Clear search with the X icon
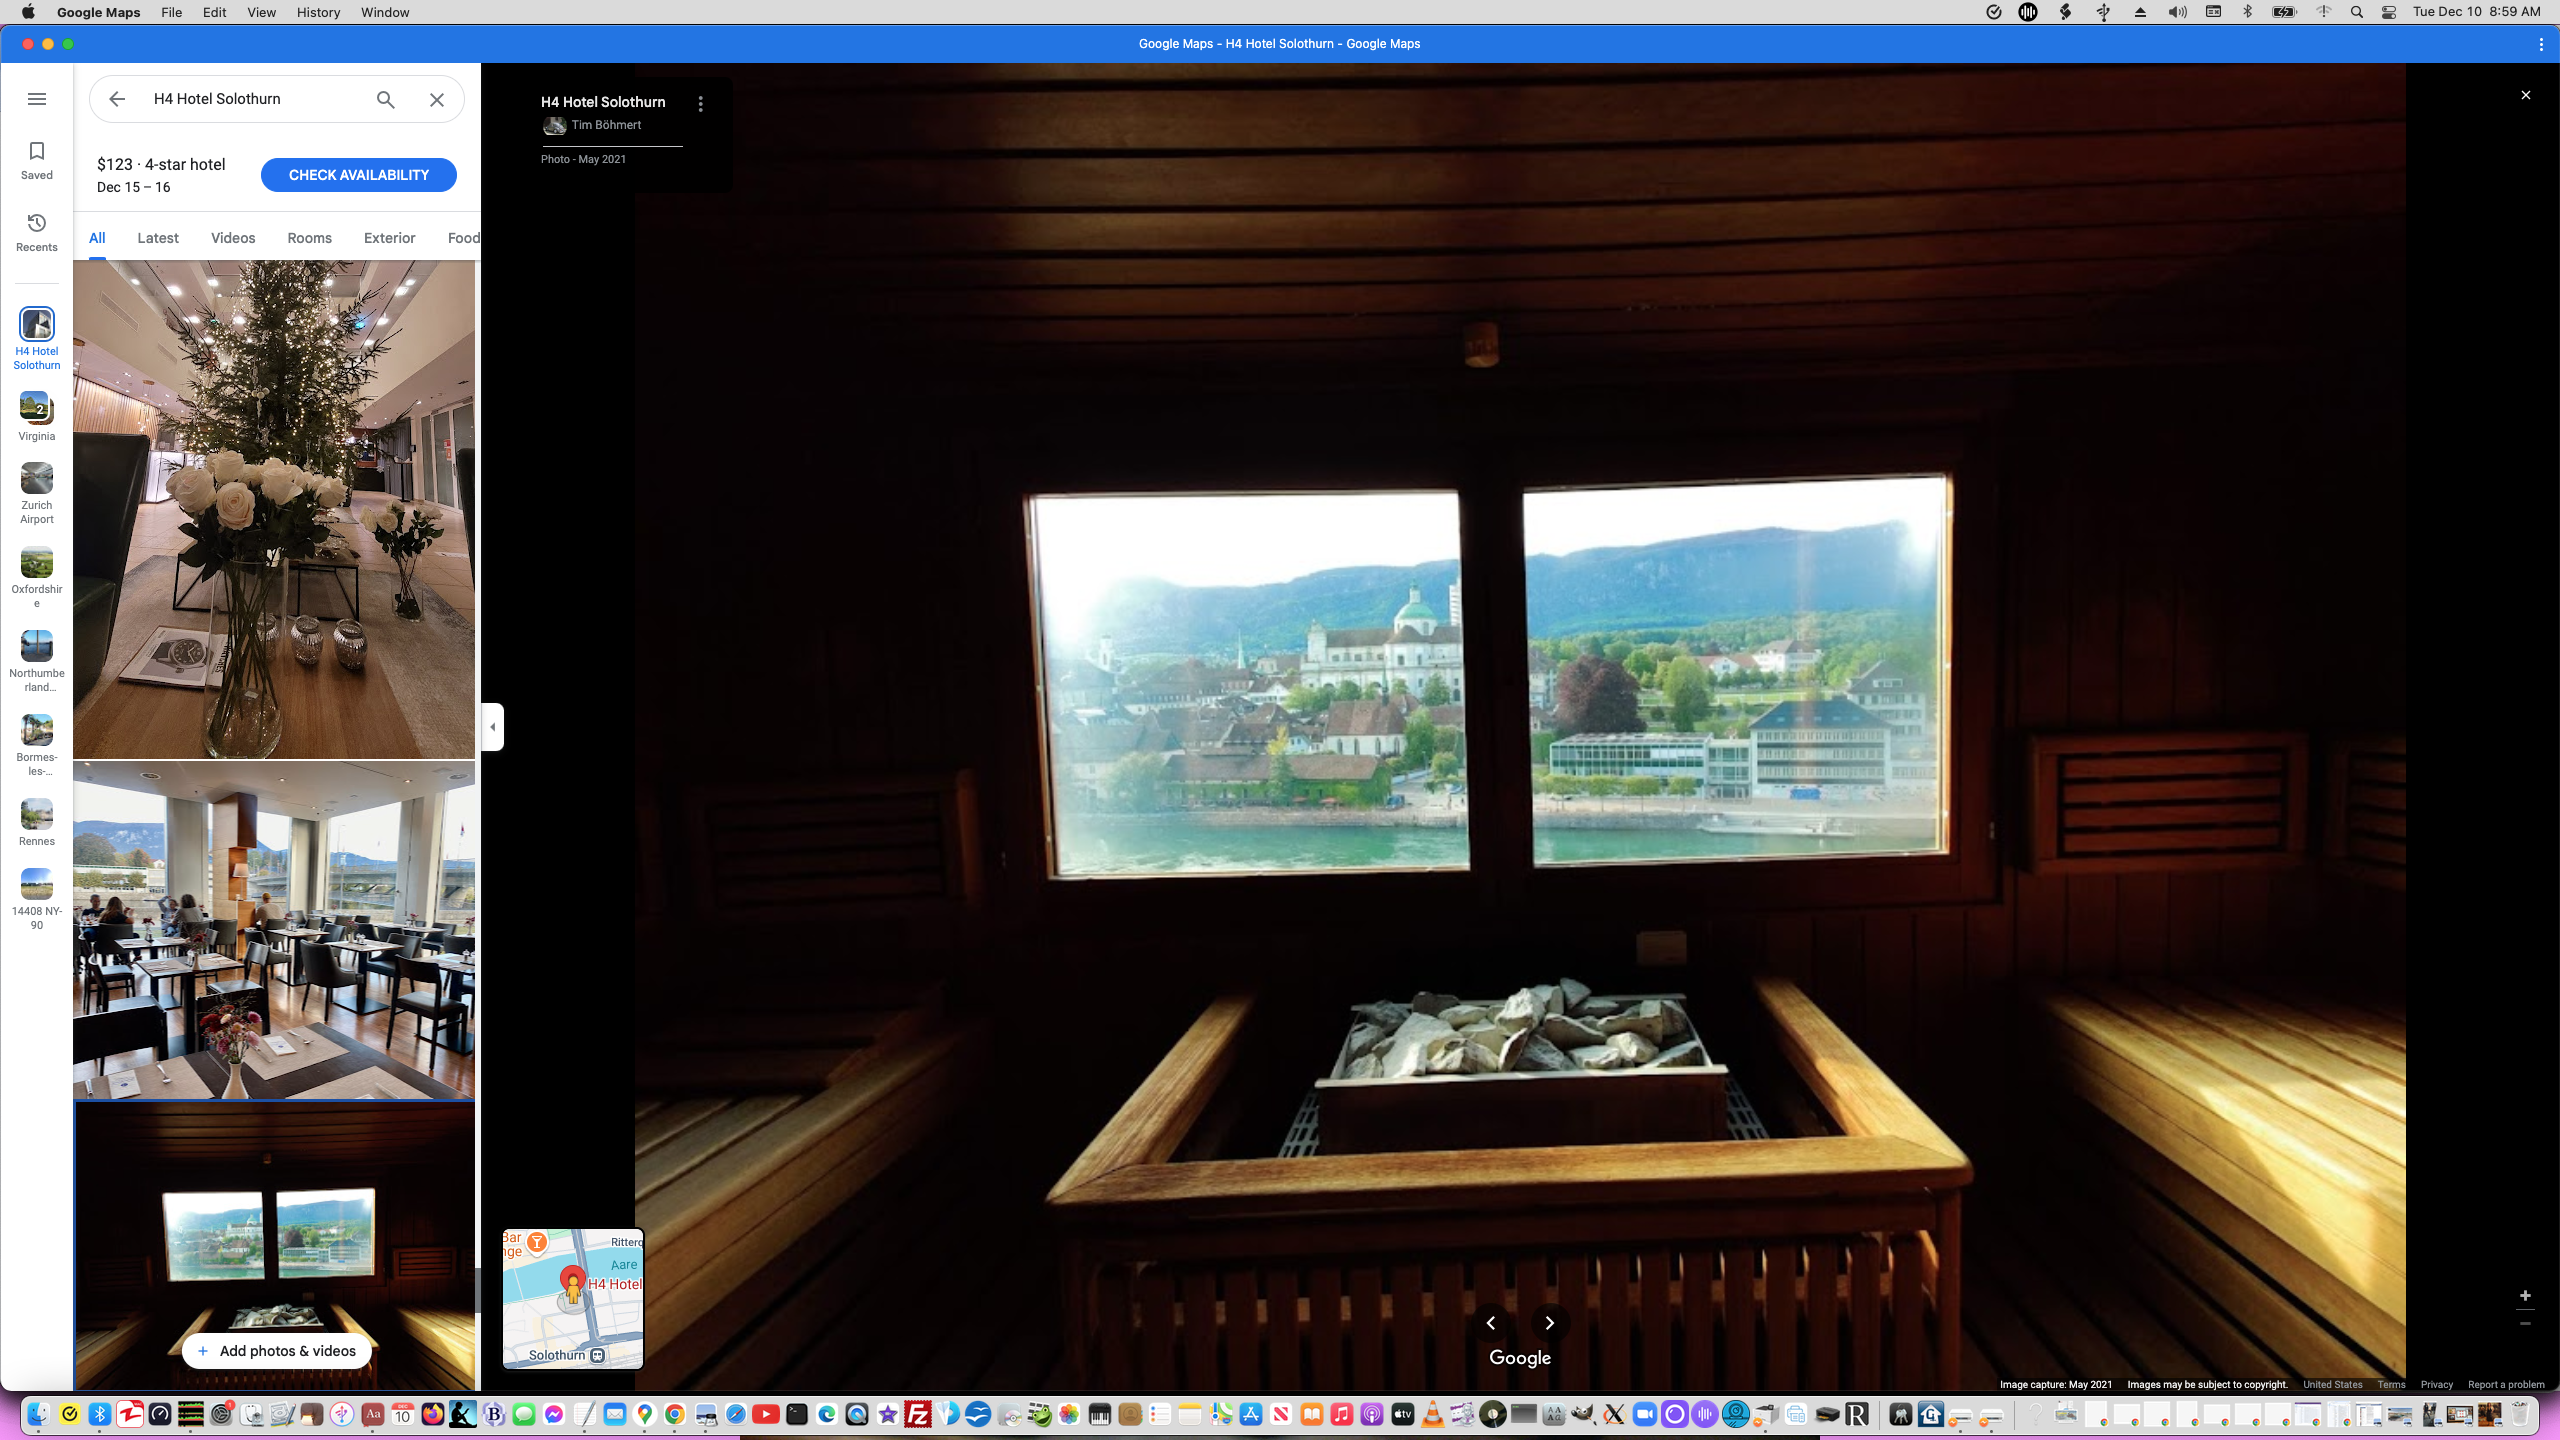2560x1440 pixels. (437, 99)
